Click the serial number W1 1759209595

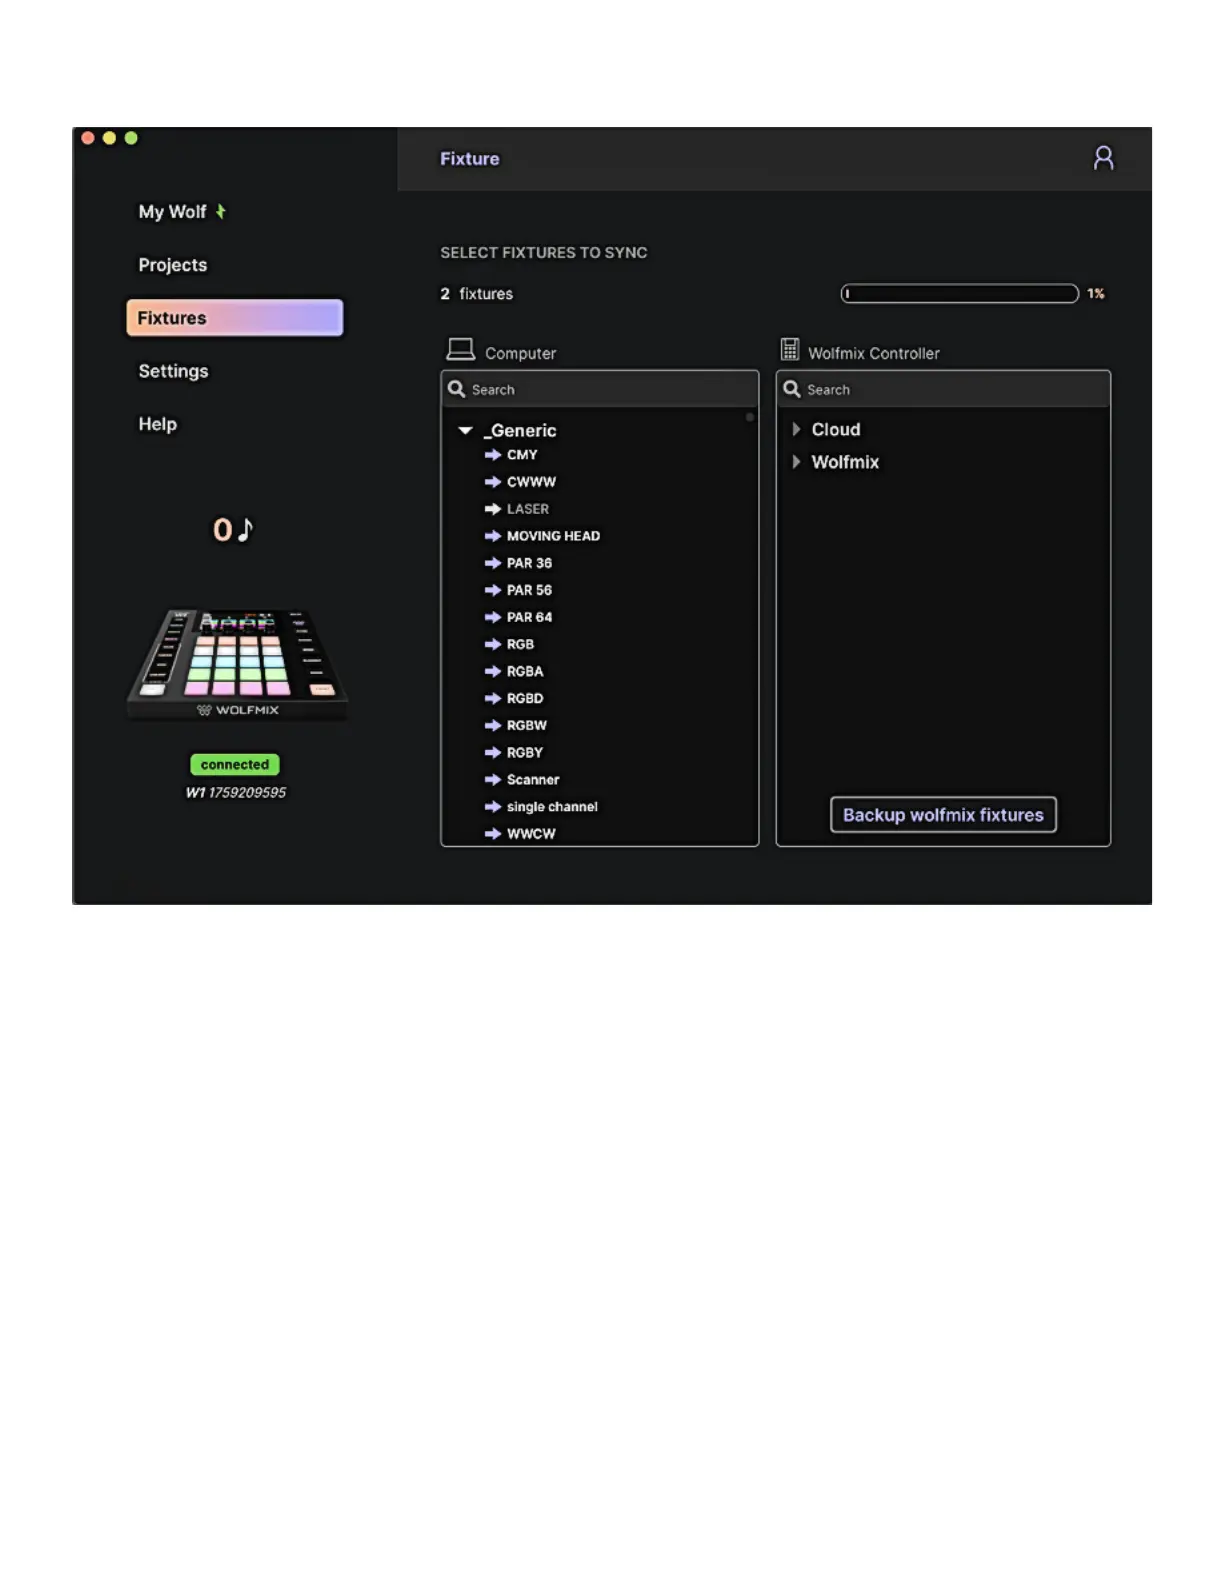[236, 792]
